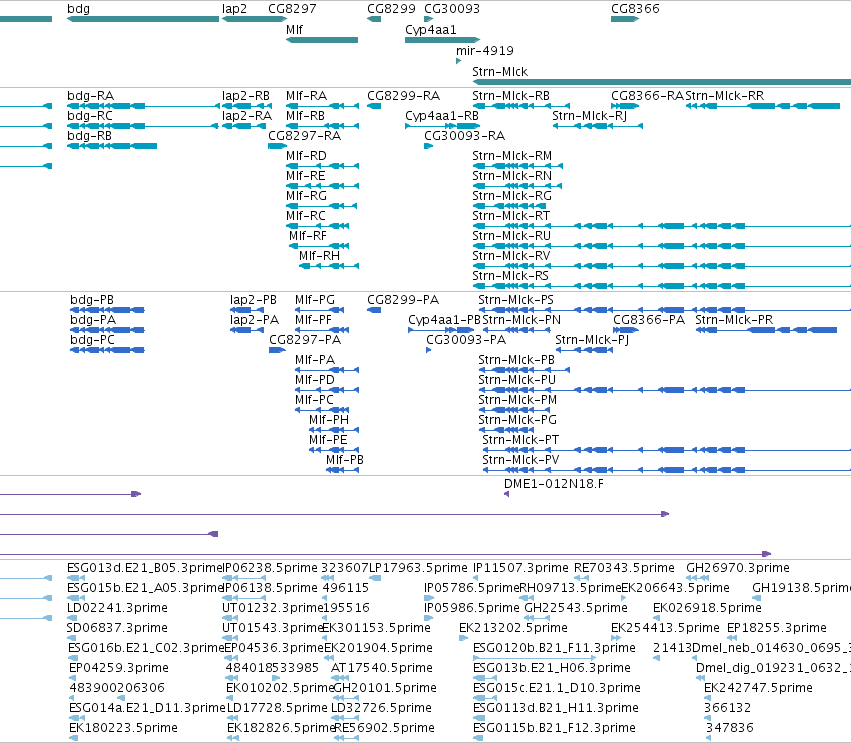
Task: Click EST SD06837.3prime
Action: (x=117, y=628)
